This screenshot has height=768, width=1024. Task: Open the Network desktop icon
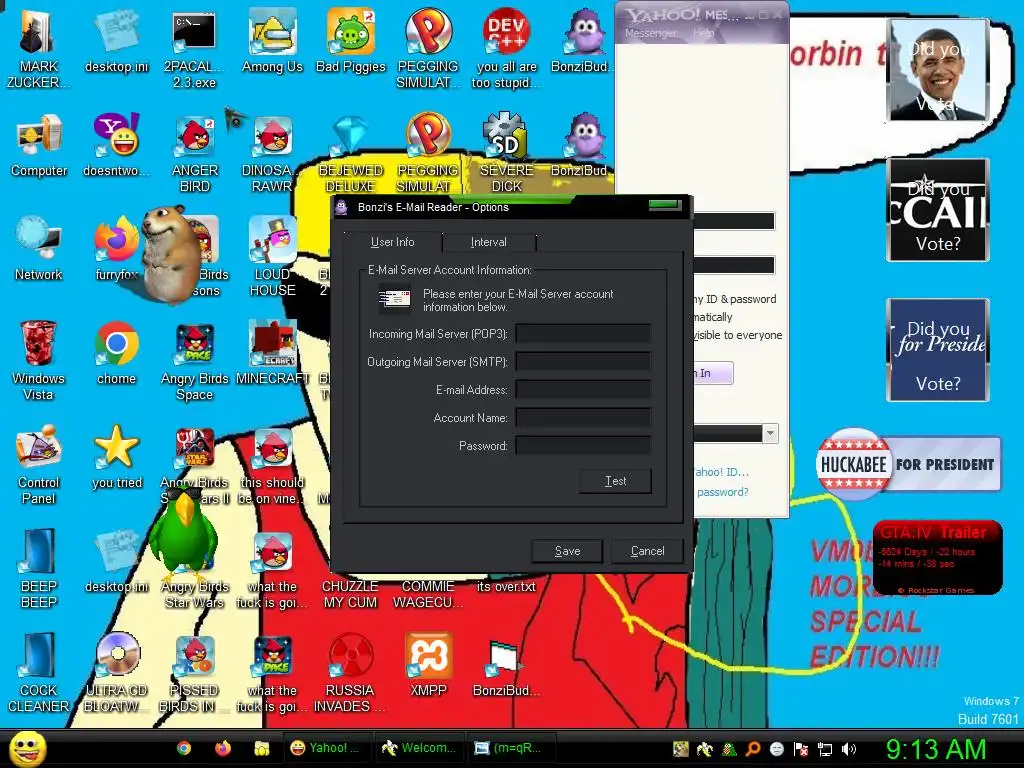point(39,249)
